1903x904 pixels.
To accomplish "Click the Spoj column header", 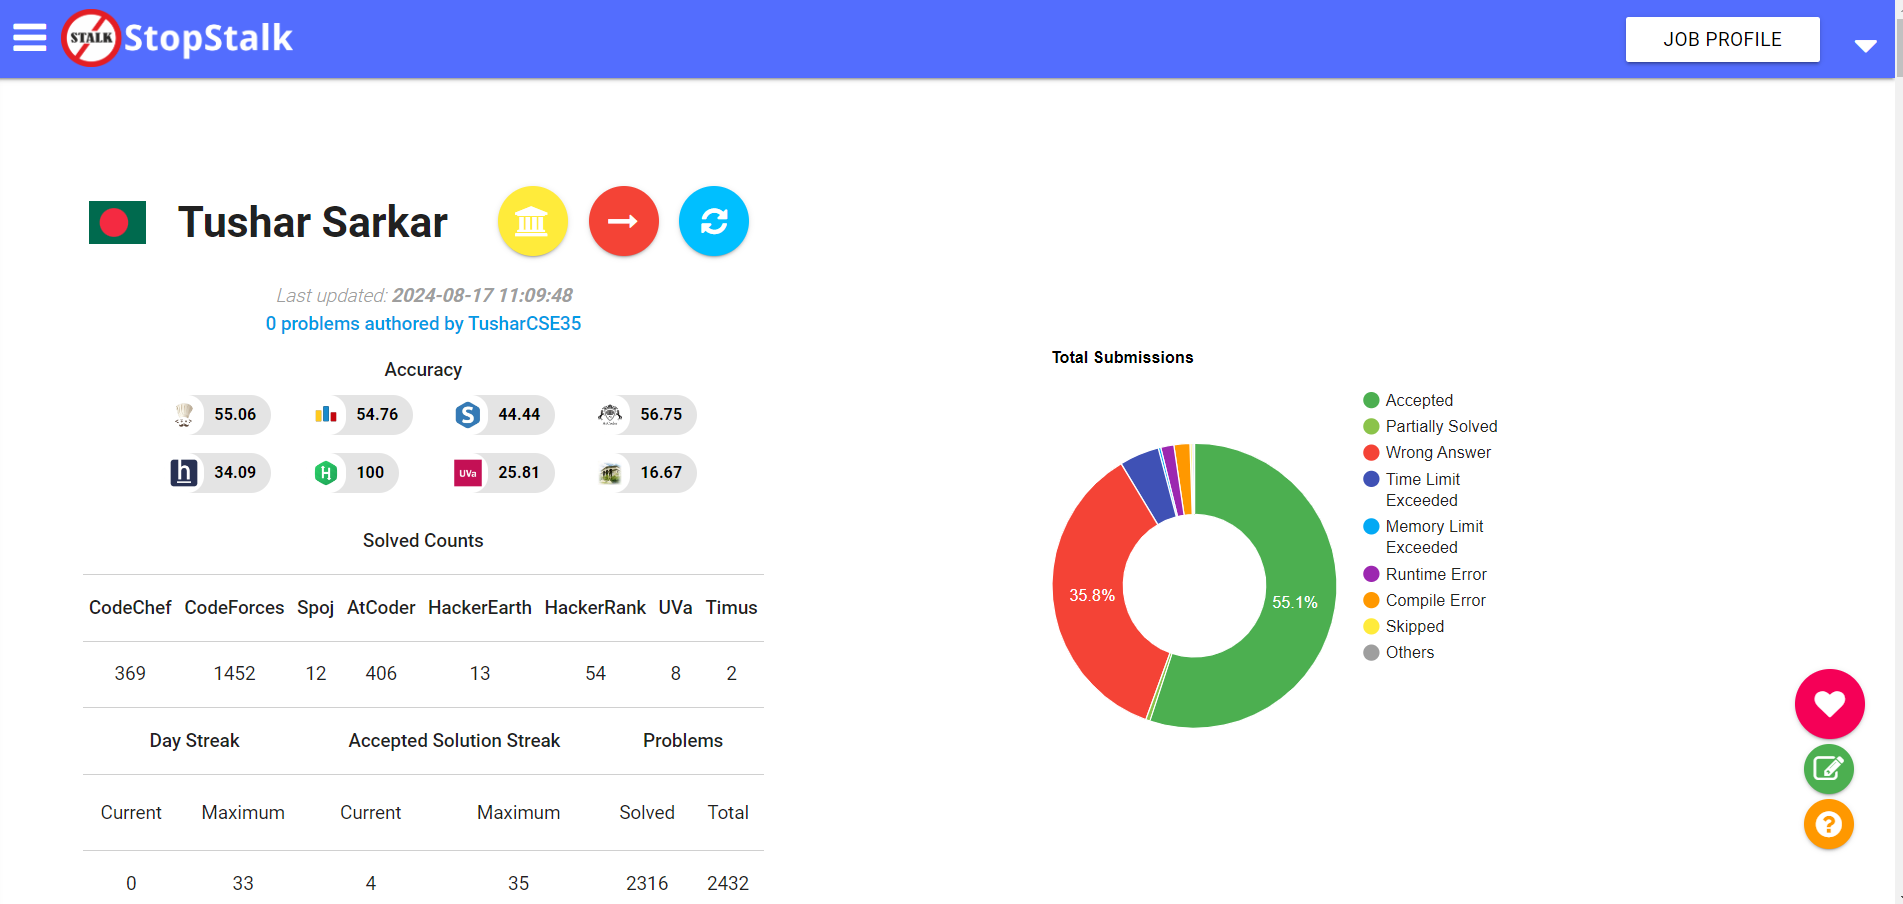I will click(x=316, y=608).
